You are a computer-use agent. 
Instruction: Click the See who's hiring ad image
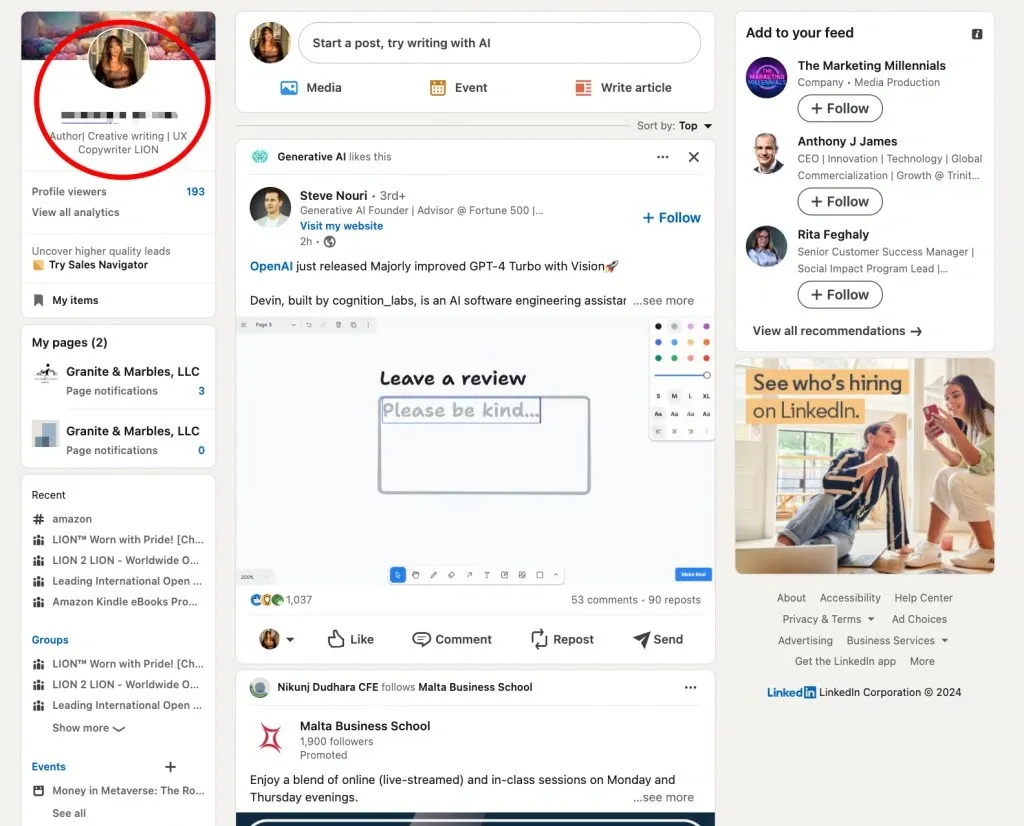[x=865, y=466]
